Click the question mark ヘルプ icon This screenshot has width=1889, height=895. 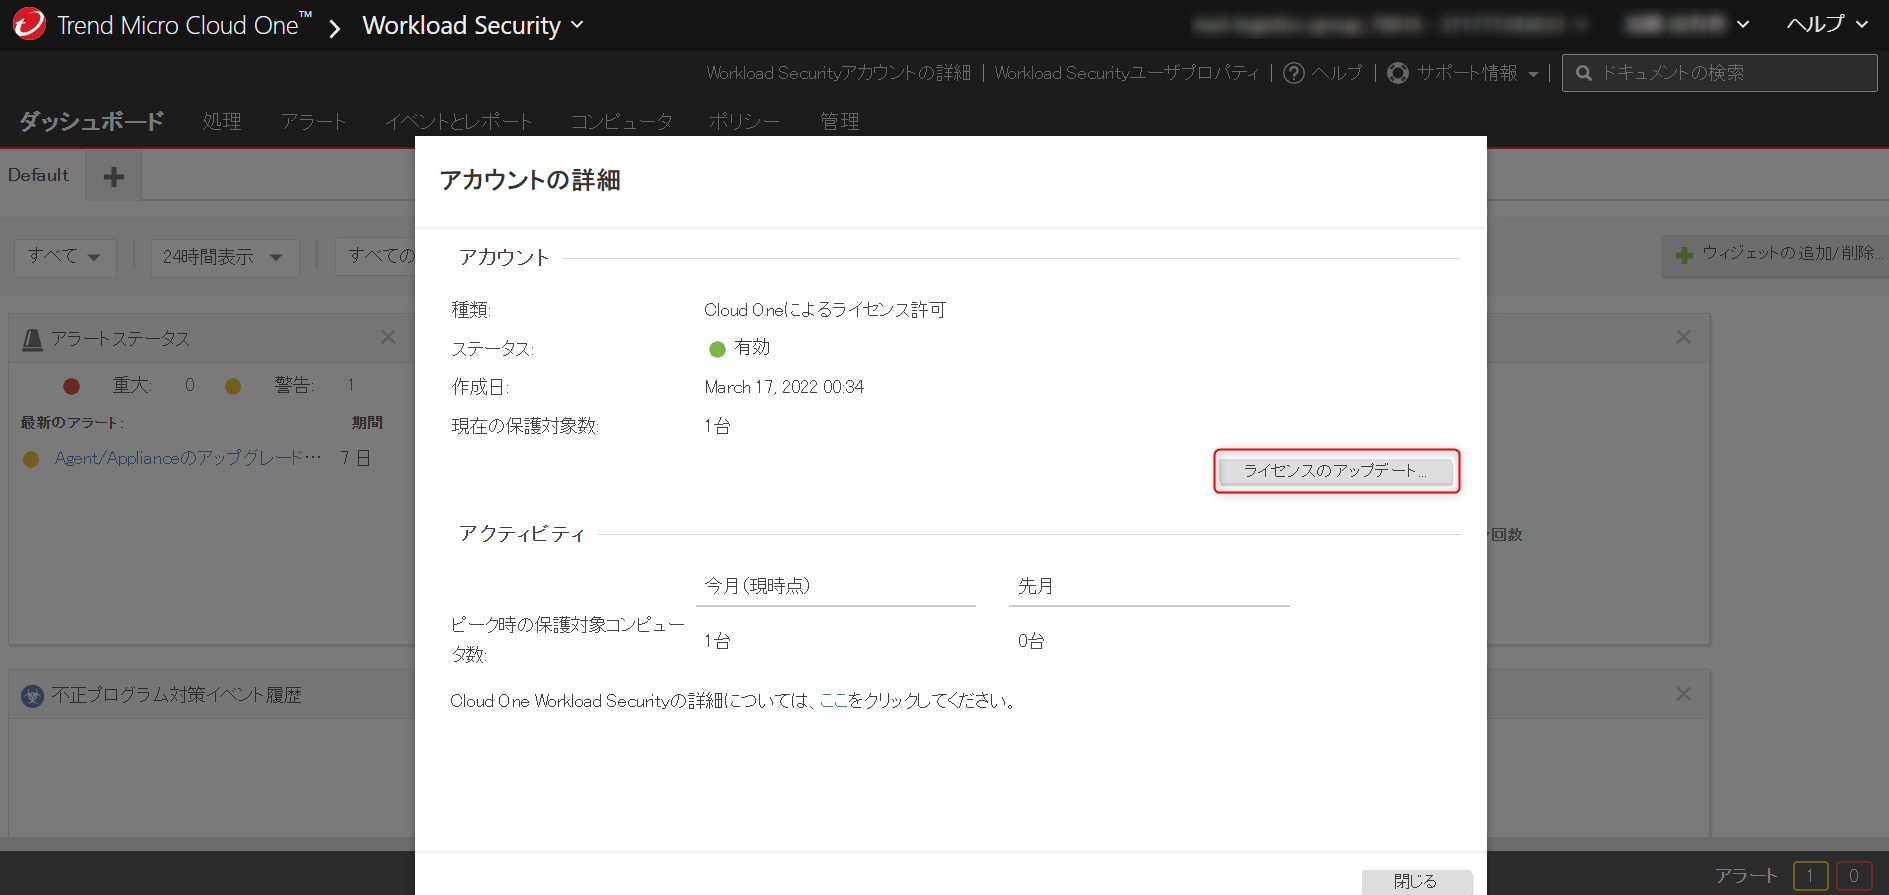pos(1294,73)
